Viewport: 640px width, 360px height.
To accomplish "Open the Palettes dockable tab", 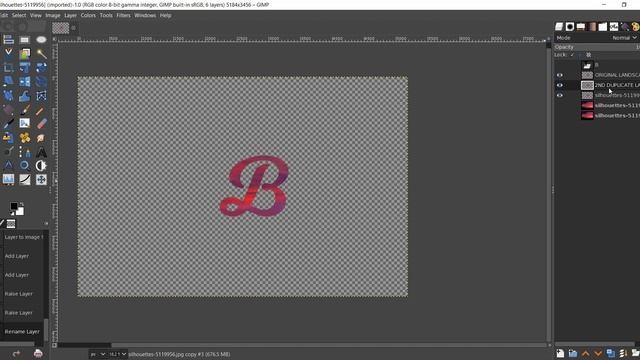I will pyautogui.click(x=636, y=27).
